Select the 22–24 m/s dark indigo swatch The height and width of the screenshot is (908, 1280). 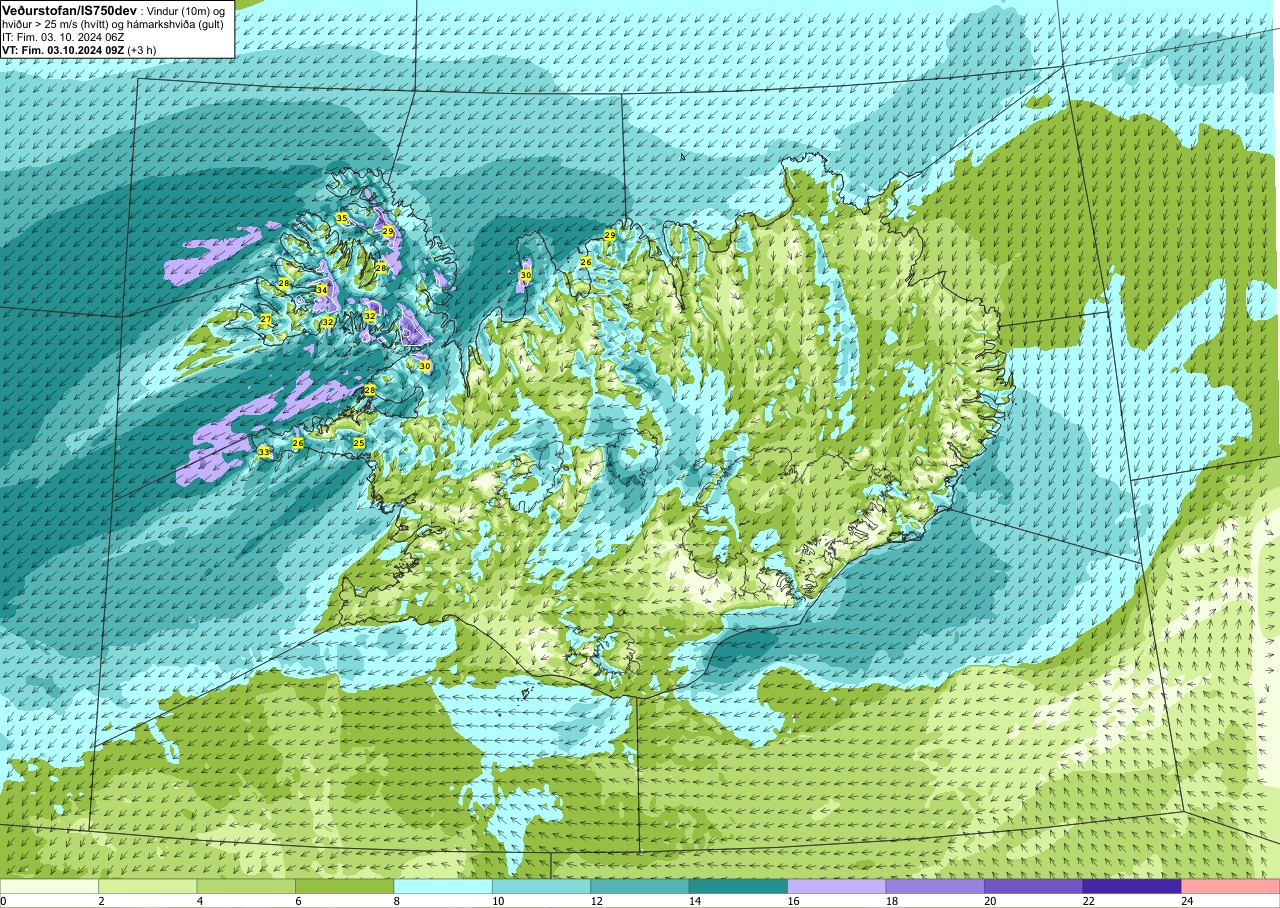(x=1132, y=886)
